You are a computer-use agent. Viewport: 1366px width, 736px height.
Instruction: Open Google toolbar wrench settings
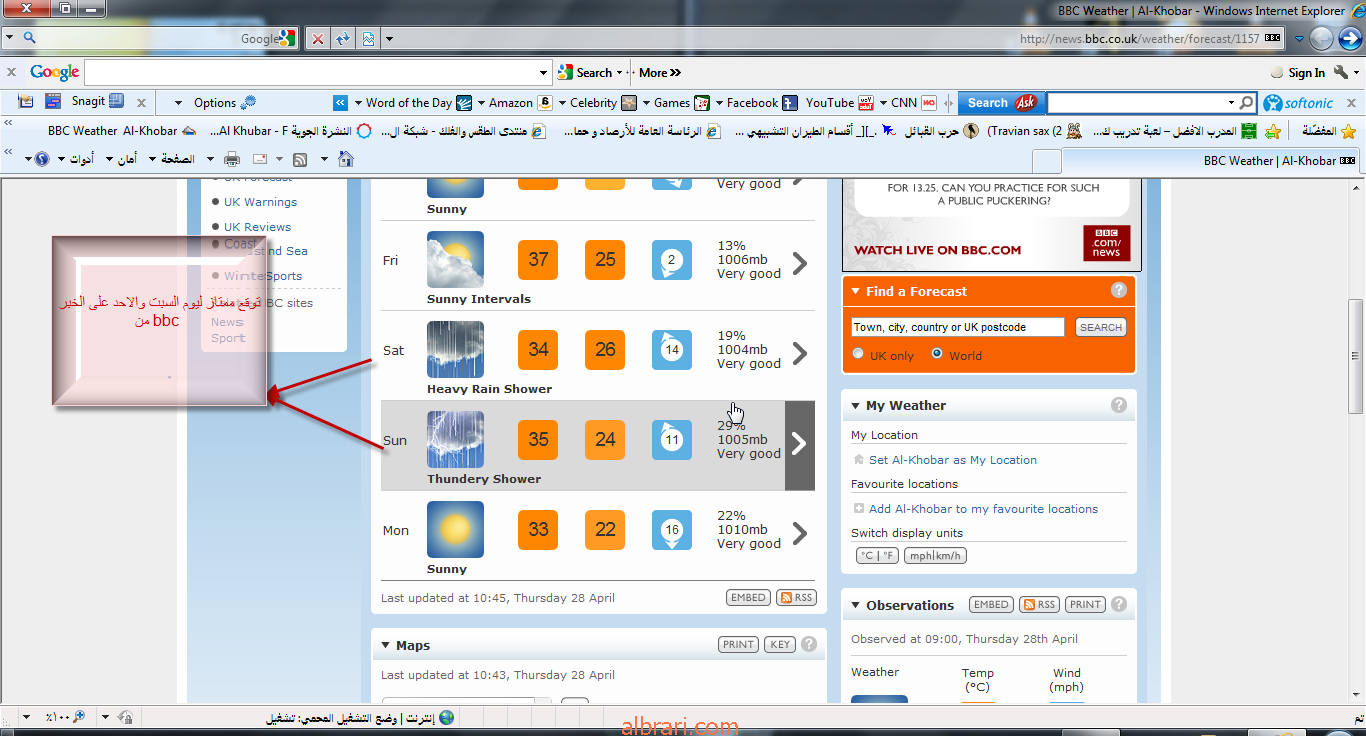click(1341, 72)
